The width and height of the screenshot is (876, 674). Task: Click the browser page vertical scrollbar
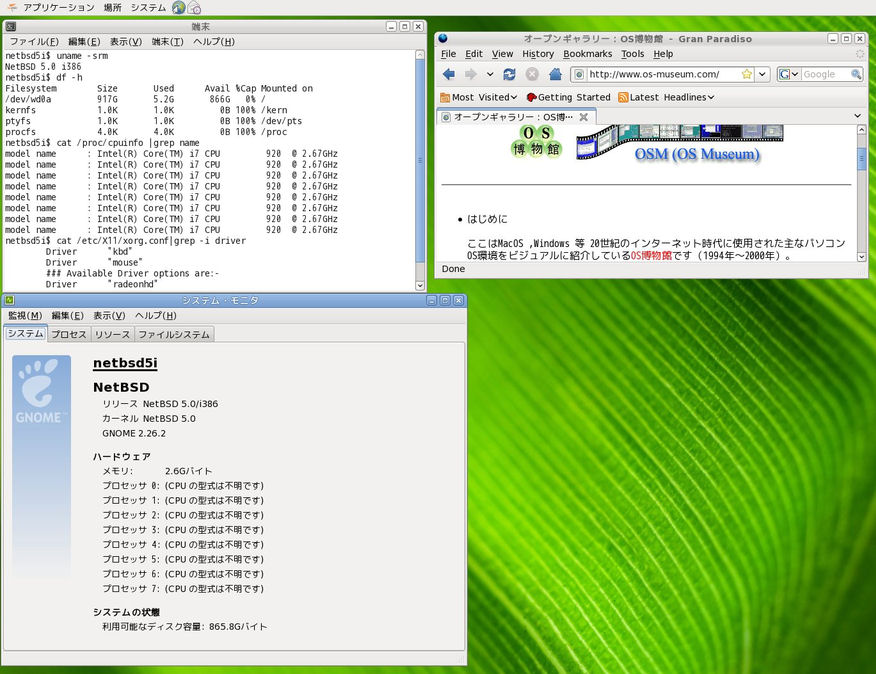point(861,193)
